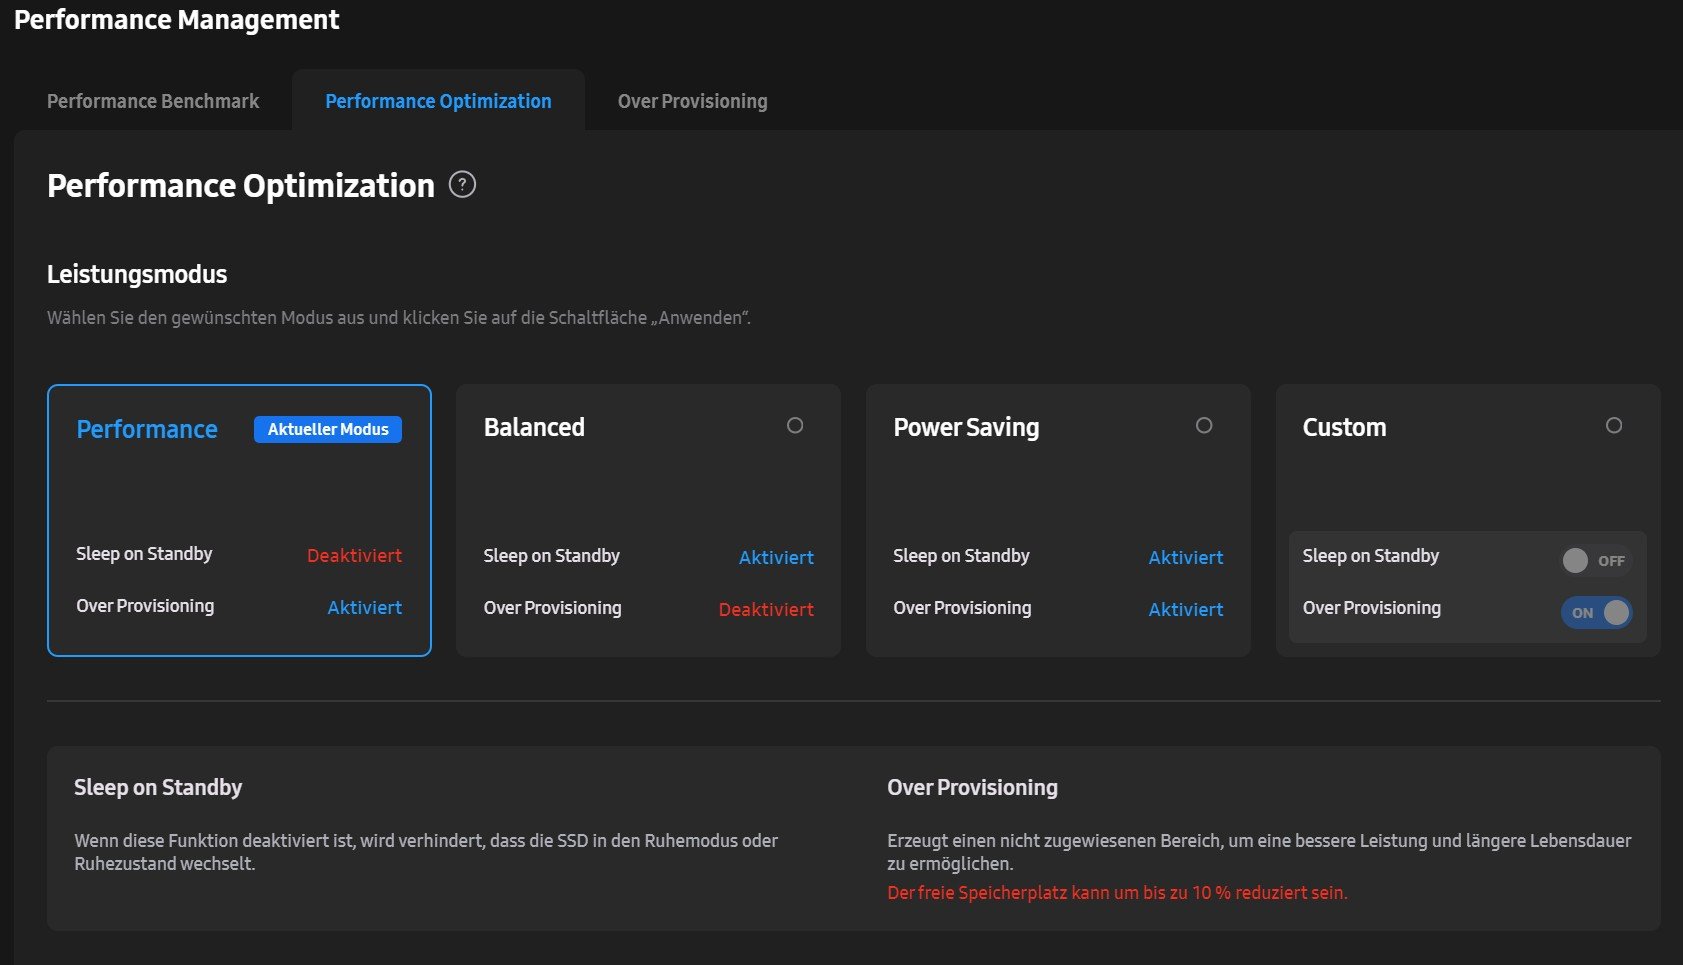
Task: Click Aktiviert status for Performance Over Provisioning
Action: click(x=365, y=608)
